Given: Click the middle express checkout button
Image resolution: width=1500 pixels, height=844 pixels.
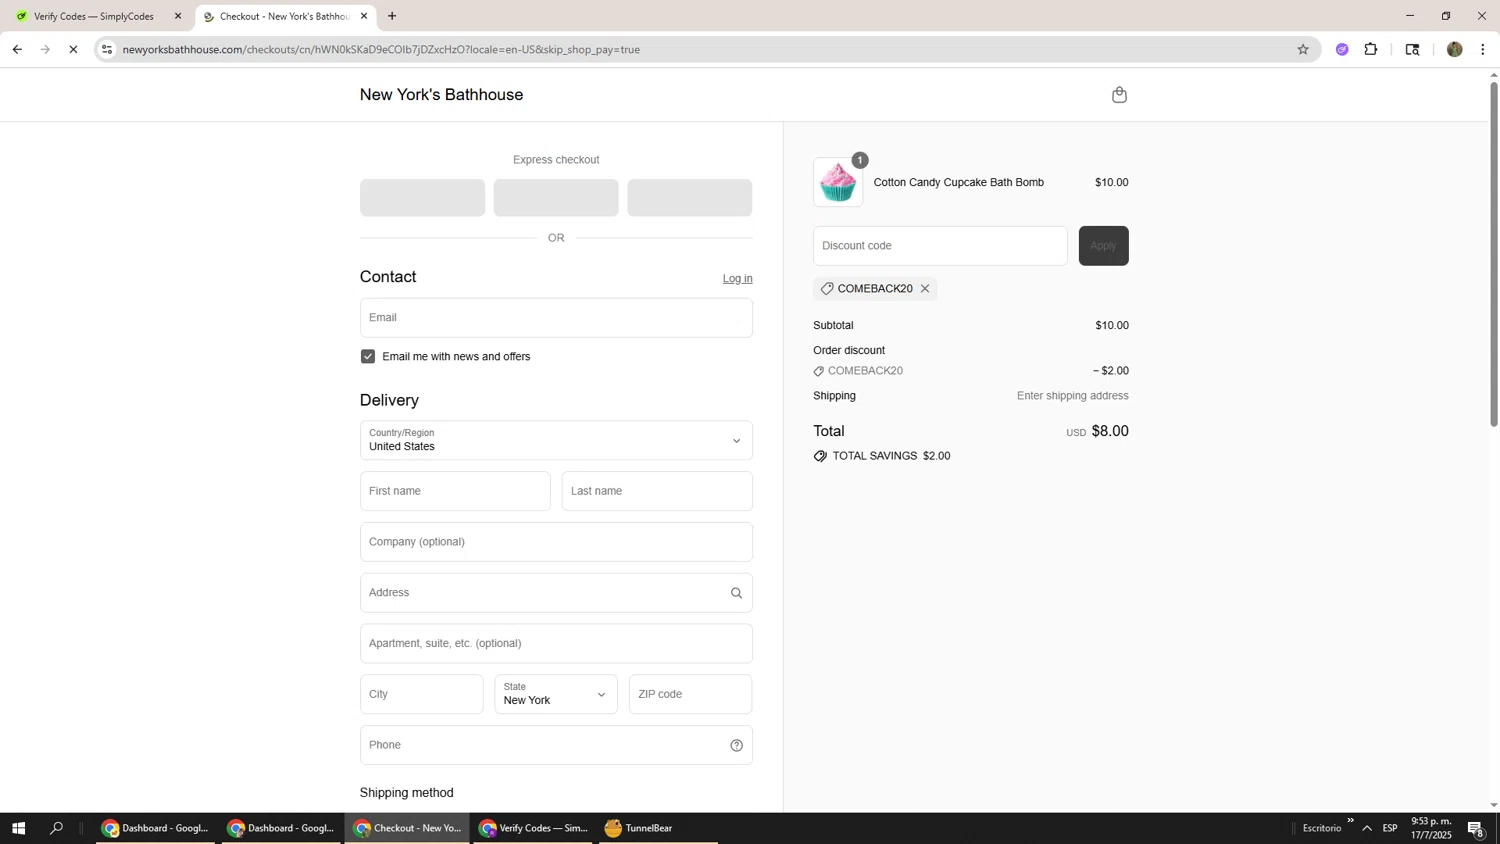Looking at the screenshot, I should 556,198.
